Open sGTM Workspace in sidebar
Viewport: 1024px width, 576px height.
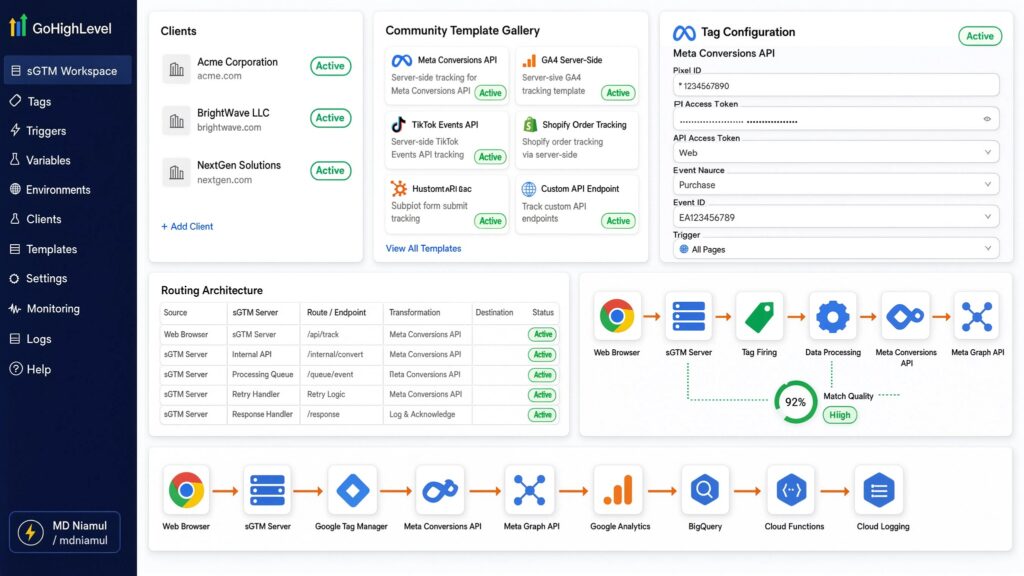pyautogui.click(x=68, y=71)
